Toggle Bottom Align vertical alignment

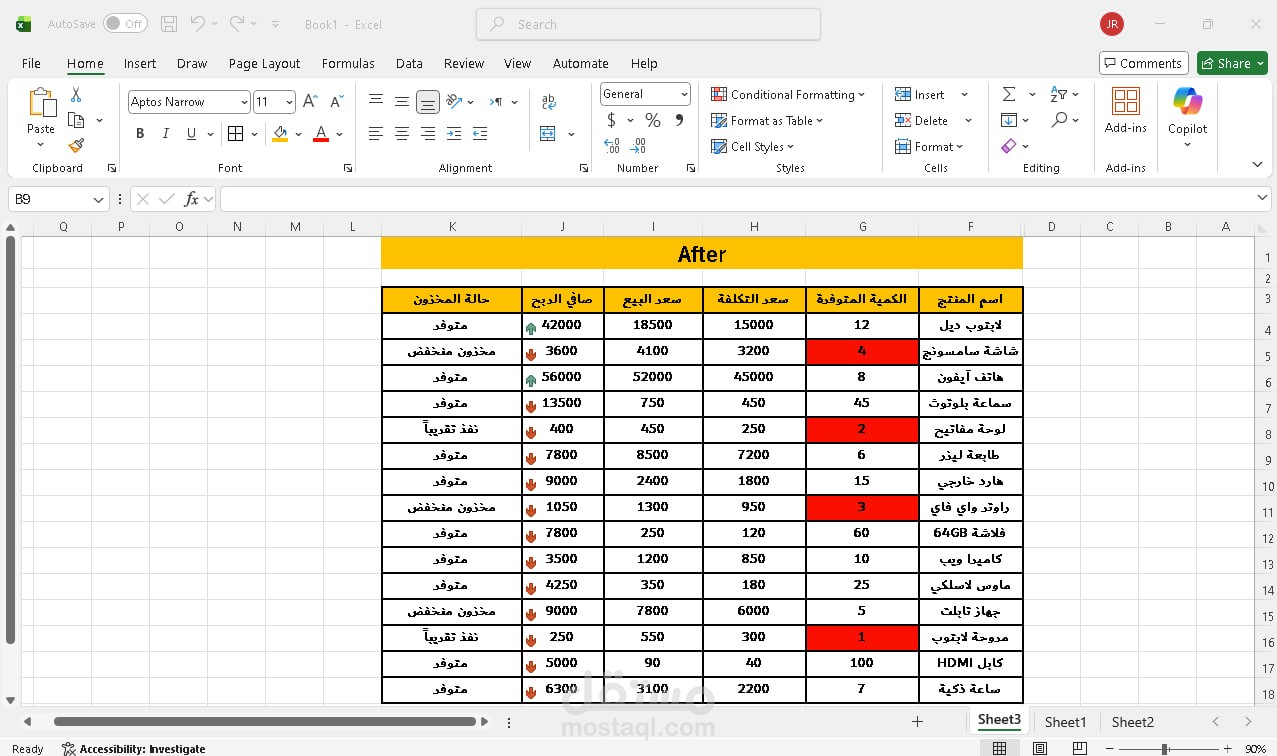click(x=428, y=102)
